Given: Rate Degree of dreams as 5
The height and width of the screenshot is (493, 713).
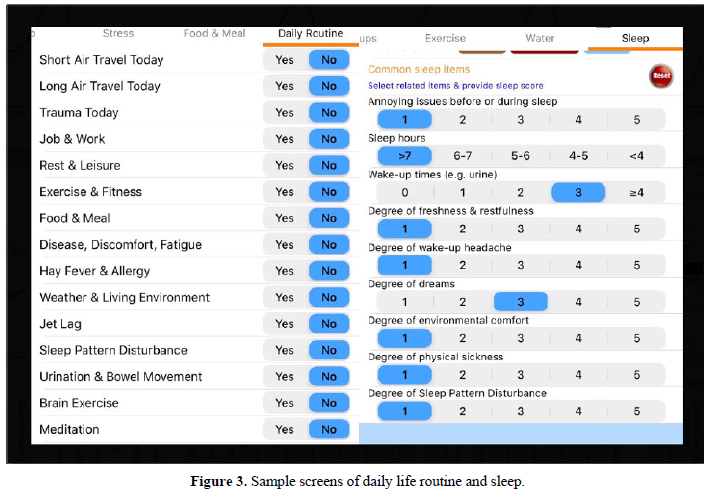Looking at the screenshot, I should [x=636, y=302].
